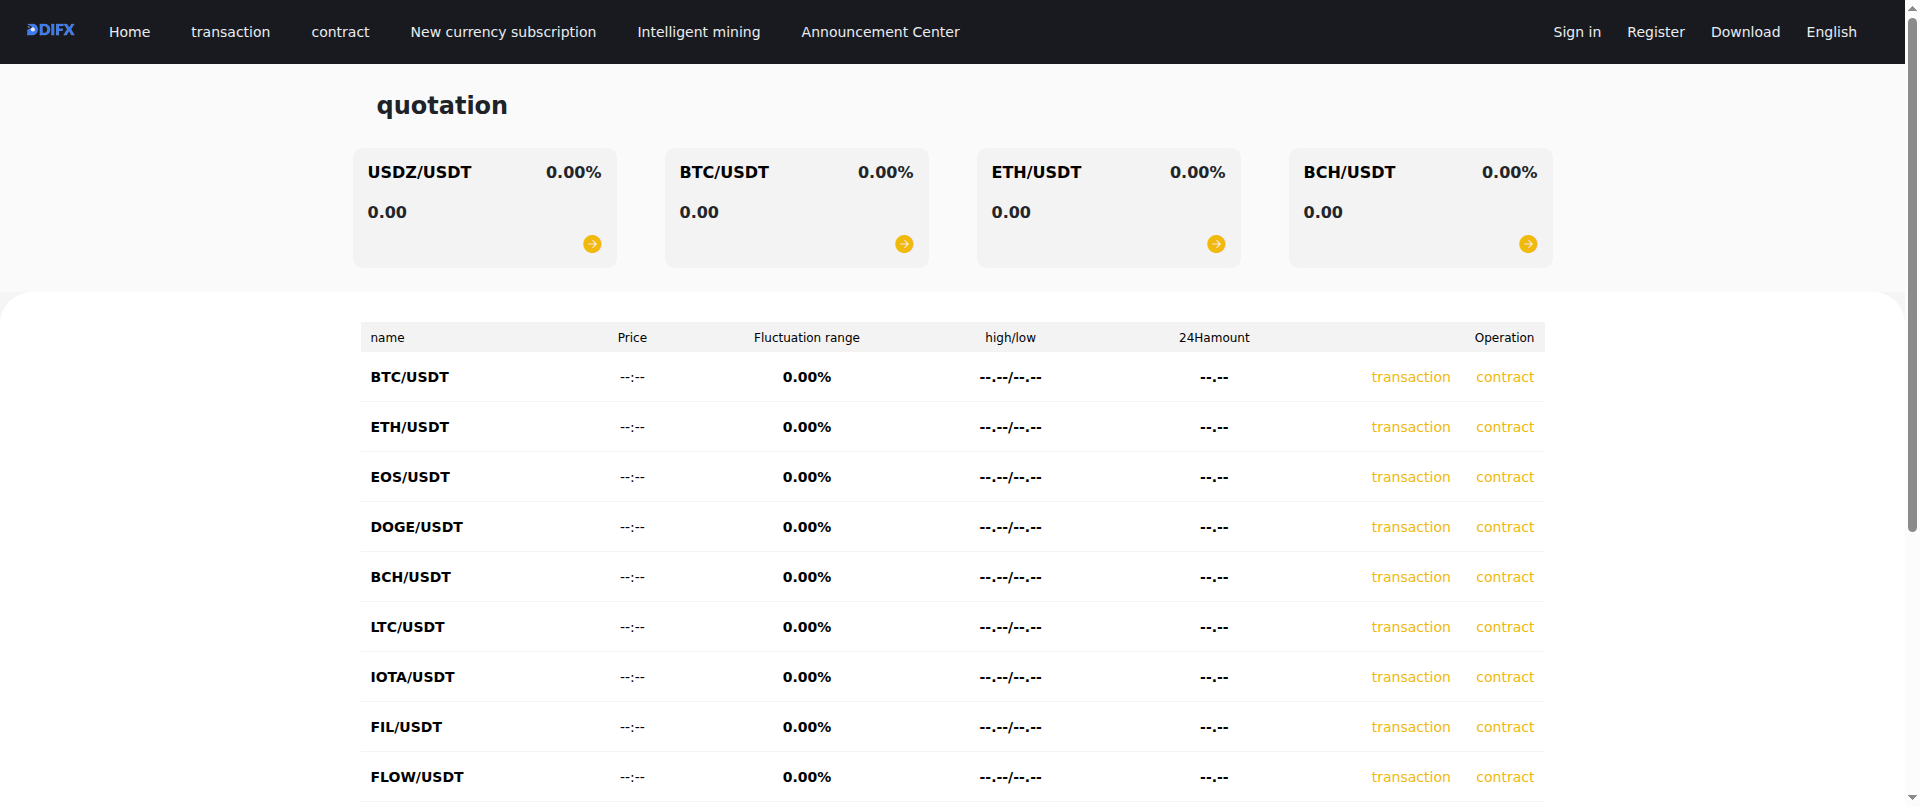Click the scrollbar down arrow
The width and height of the screenshot is (1920, 807).
1912,798
